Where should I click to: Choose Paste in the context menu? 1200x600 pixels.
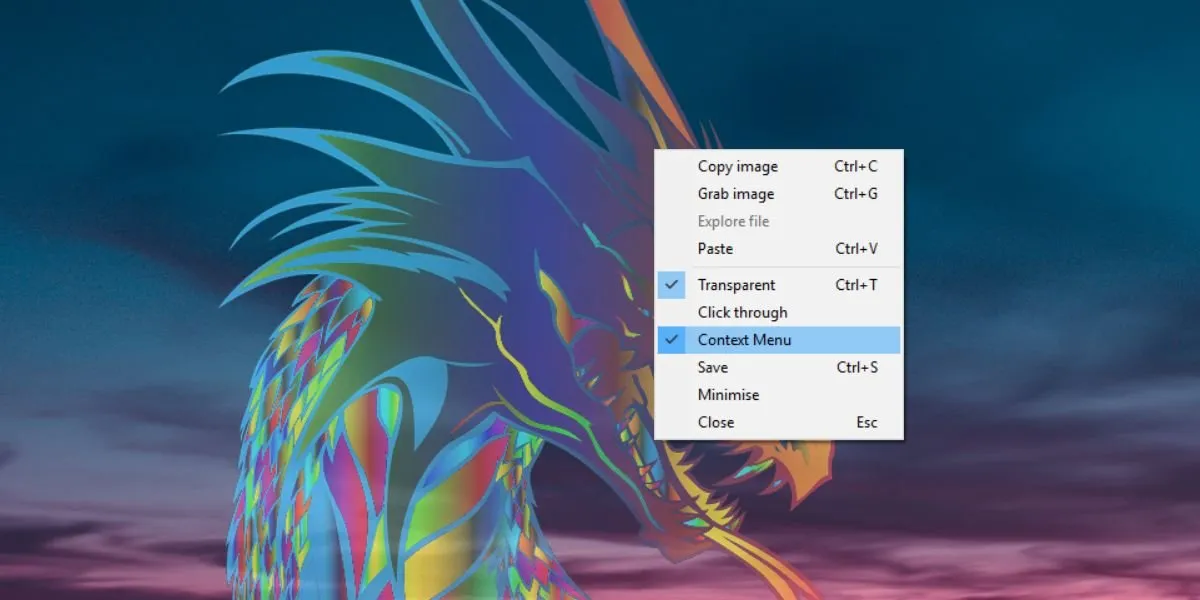pos(779,249)
